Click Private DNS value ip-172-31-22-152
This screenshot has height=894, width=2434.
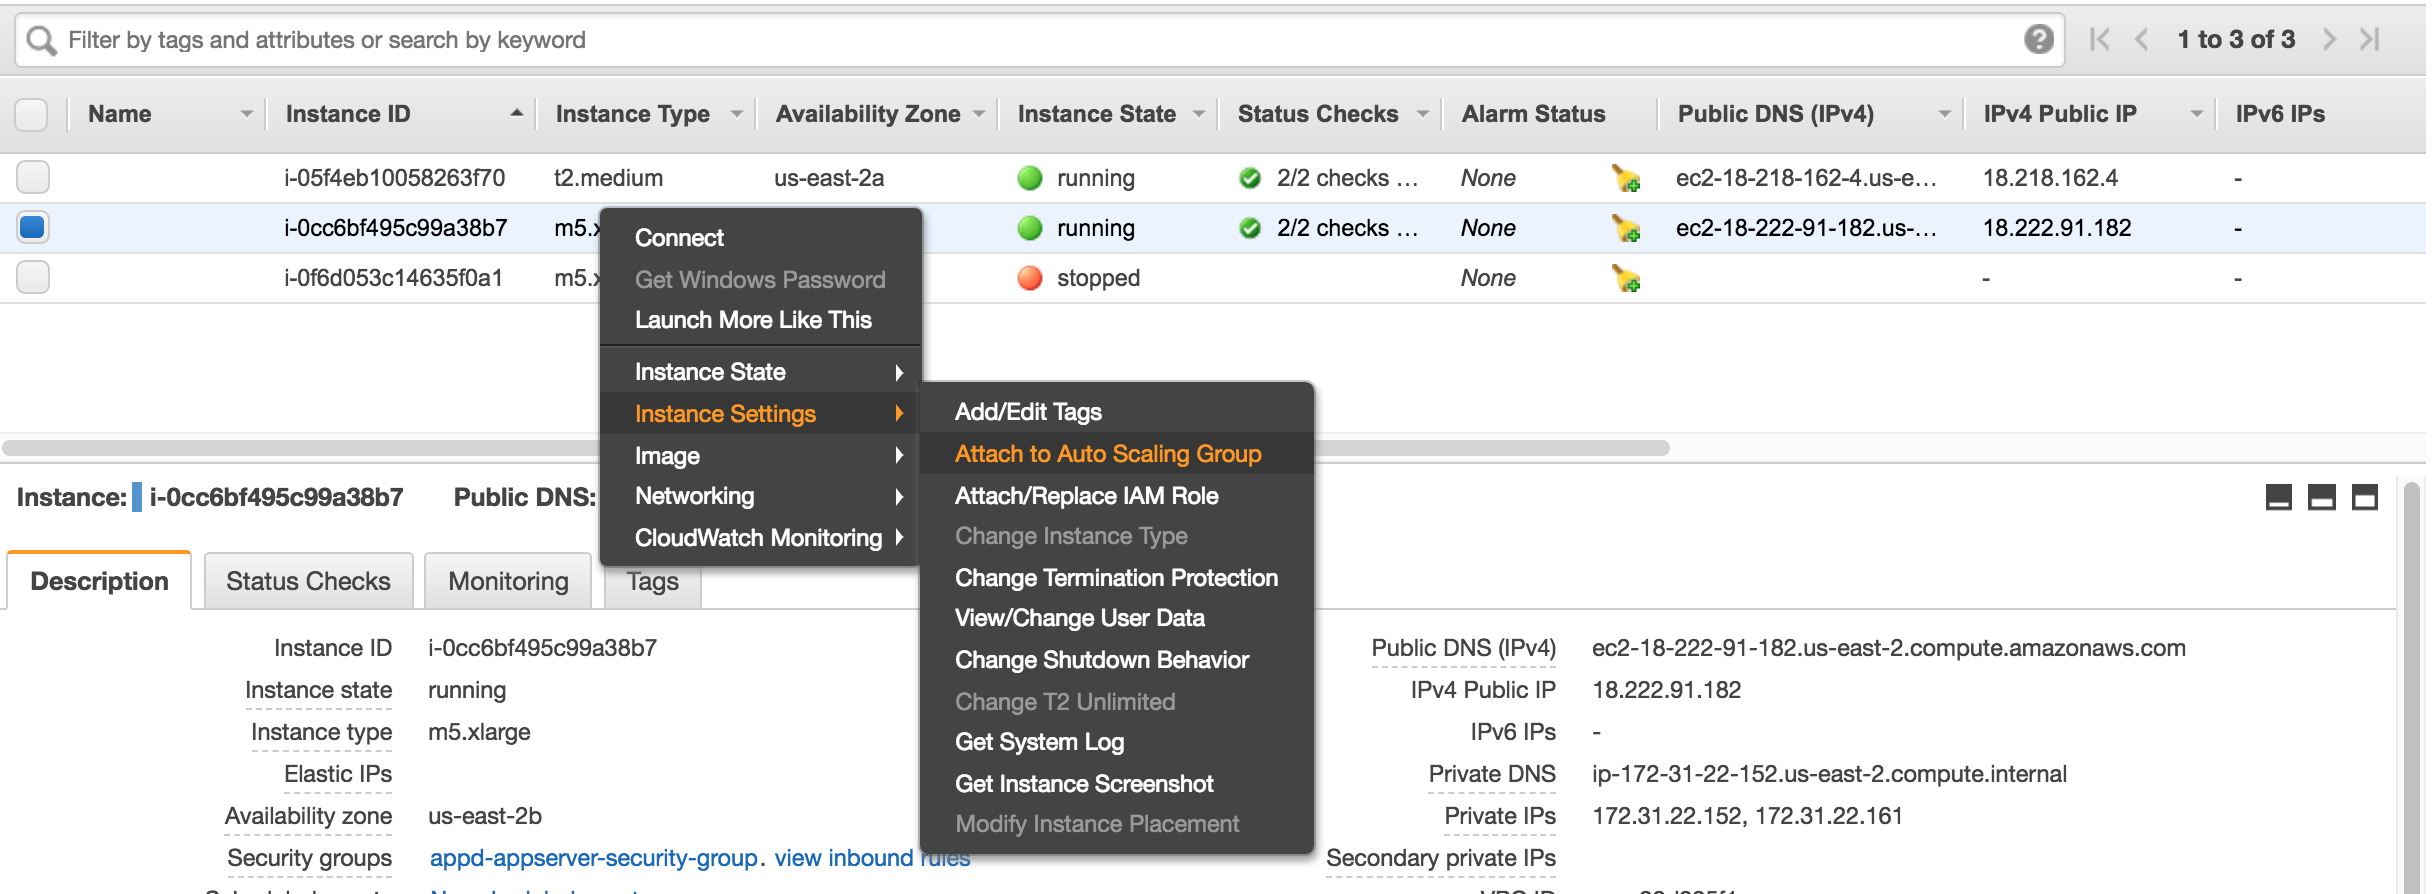[1829, 774]
